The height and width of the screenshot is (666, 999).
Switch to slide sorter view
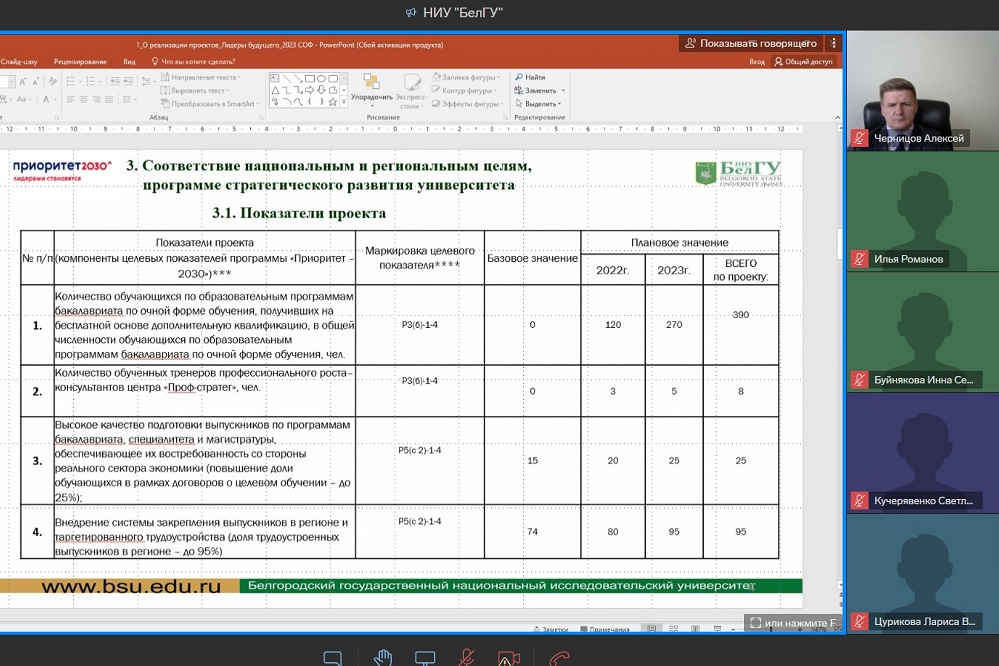click(673, 629)
